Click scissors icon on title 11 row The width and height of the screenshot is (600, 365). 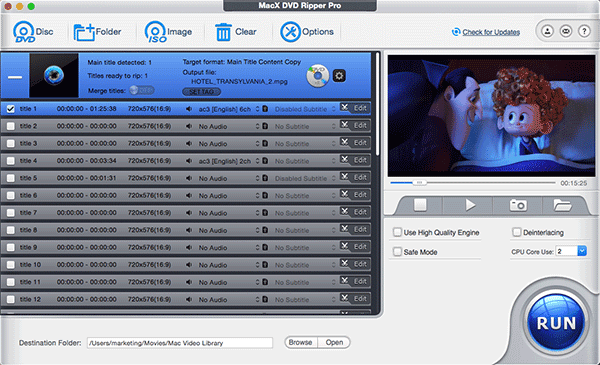344,280
